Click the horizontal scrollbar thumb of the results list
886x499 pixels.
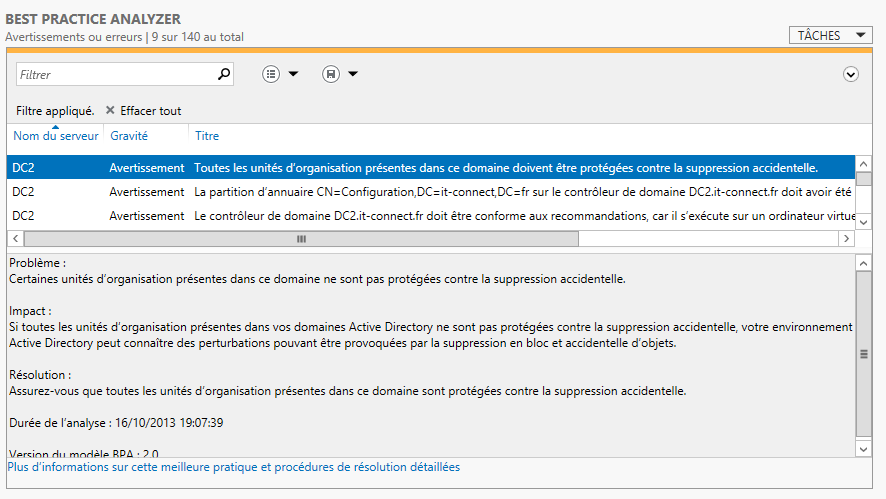[x=301, y=238]
